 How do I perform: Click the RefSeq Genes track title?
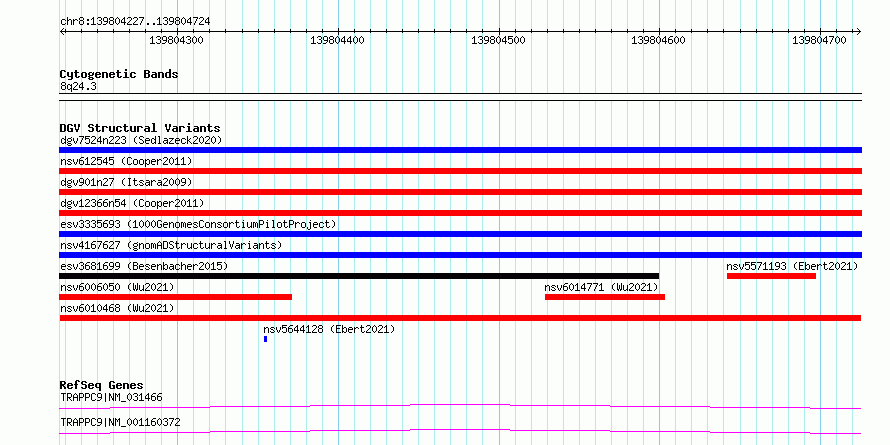tap(102, 385)
